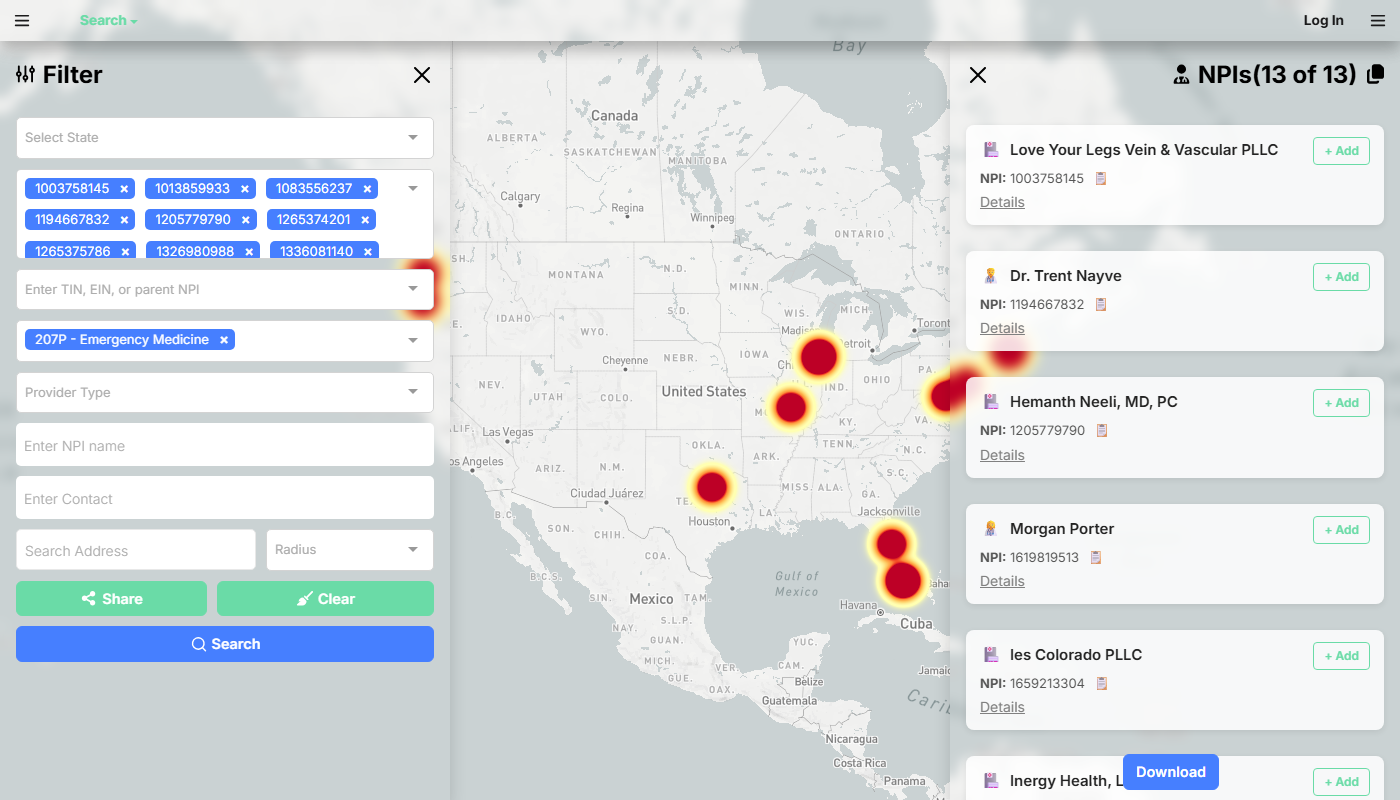This screenshot has width=1400, height=800.
Task: Click the Filter sliders icon
Action: click(23, 74)
